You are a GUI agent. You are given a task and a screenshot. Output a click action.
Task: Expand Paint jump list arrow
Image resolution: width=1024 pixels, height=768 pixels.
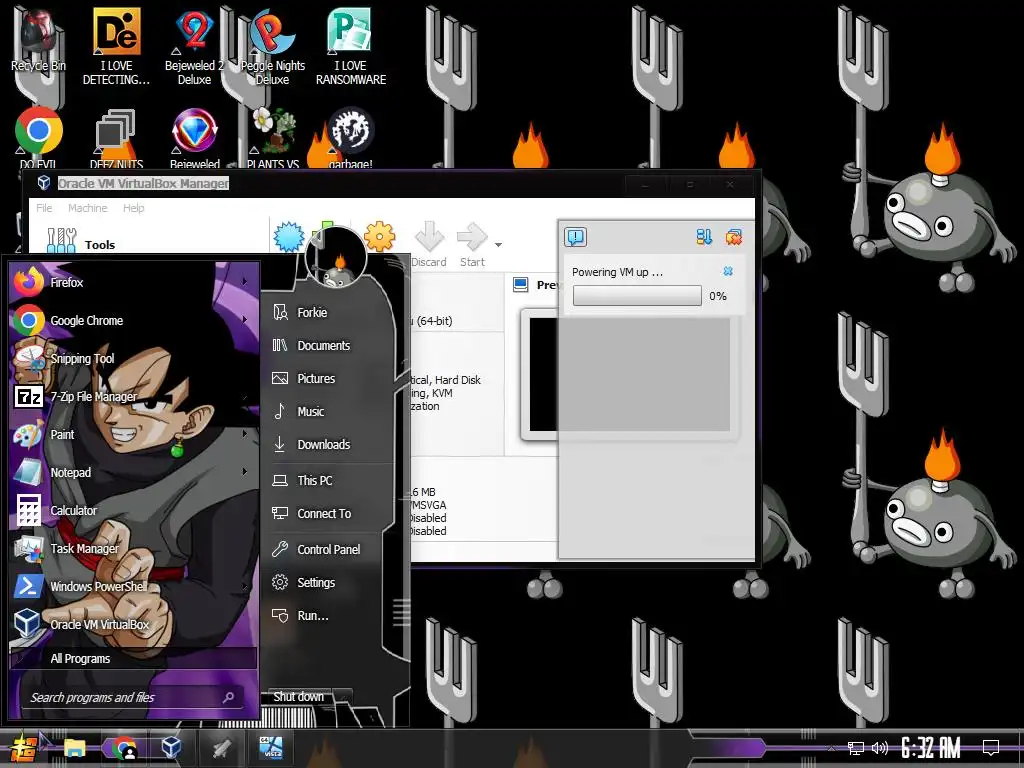click(x=246, y=434)
